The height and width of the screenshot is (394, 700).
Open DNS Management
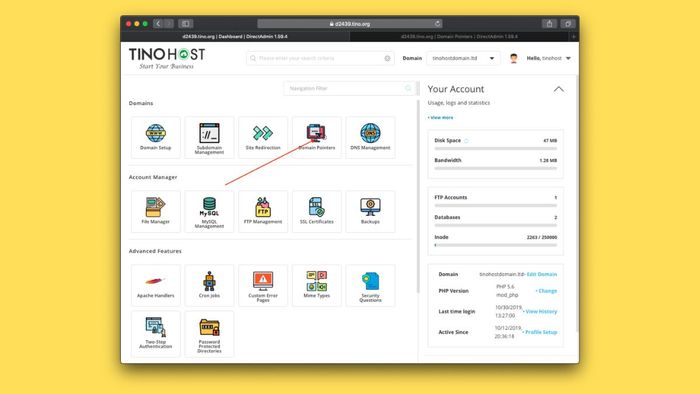point(370,137)
